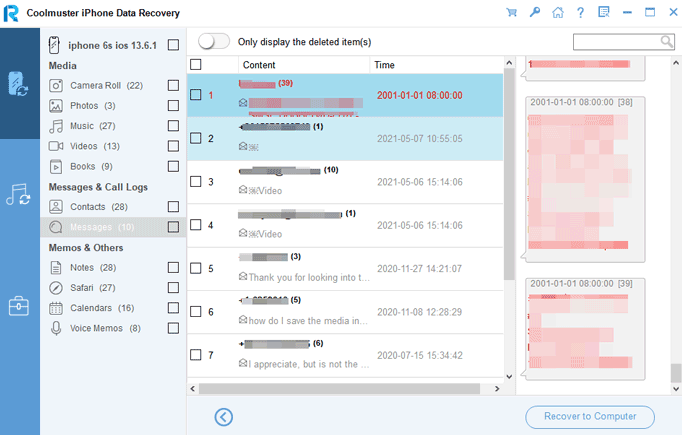Click the Messages bubble icon

click(56, 227)
